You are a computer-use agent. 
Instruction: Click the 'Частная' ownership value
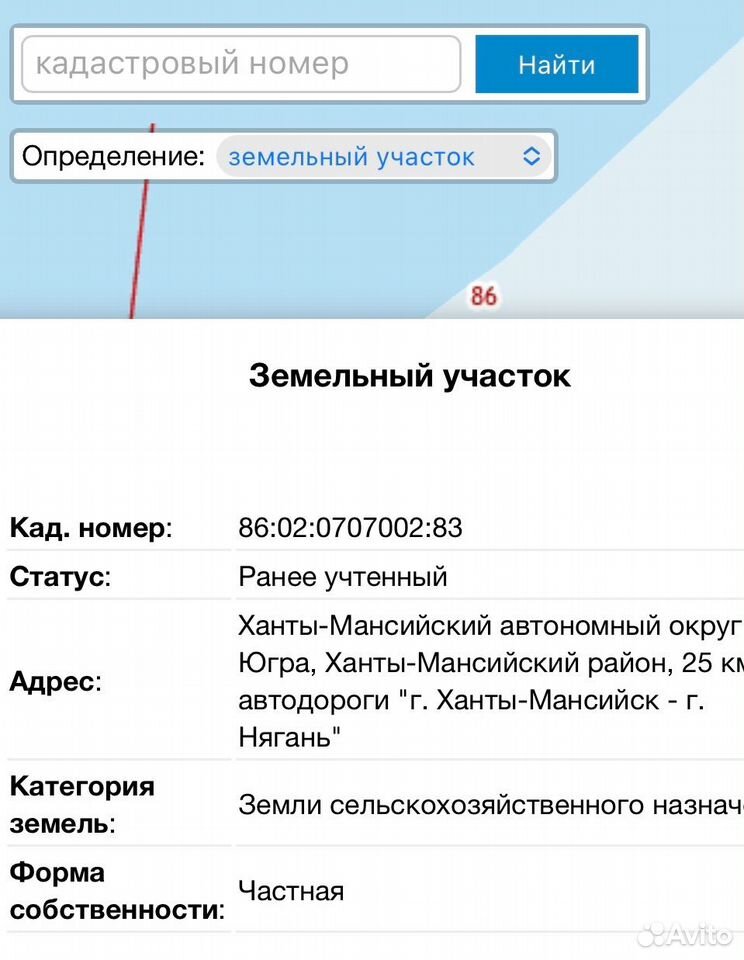[x=291, y=891]
